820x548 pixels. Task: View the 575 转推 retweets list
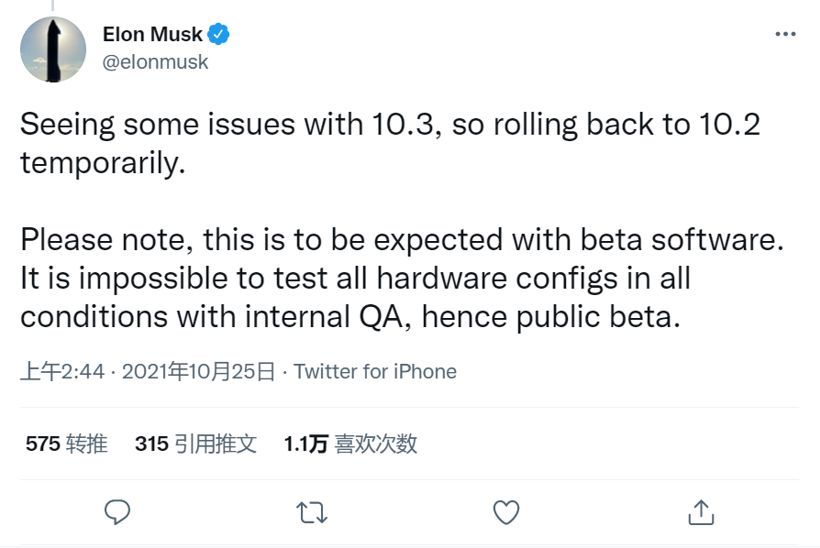(x=66, y=444)
